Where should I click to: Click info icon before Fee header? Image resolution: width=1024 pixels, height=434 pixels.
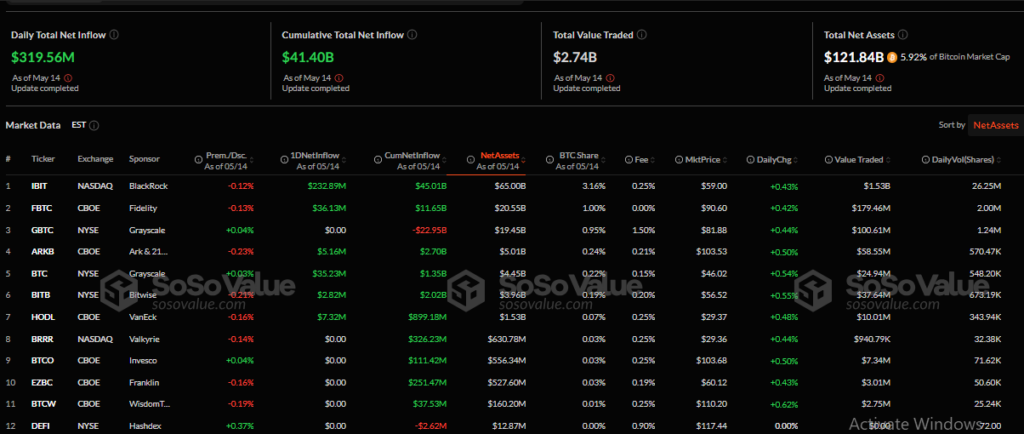point(628,160)
